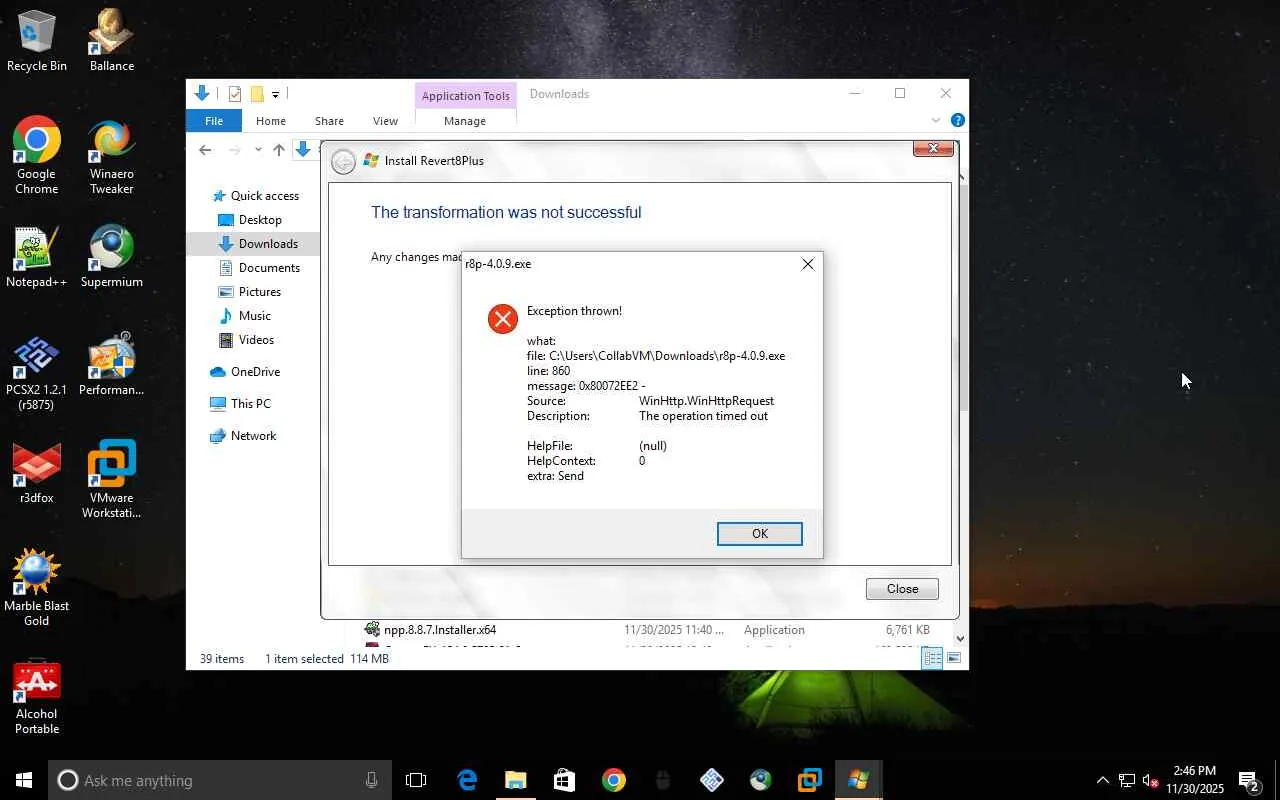Select OneDrive in the navigation pane
The image size is (1280, 800).
click(245, 372)
